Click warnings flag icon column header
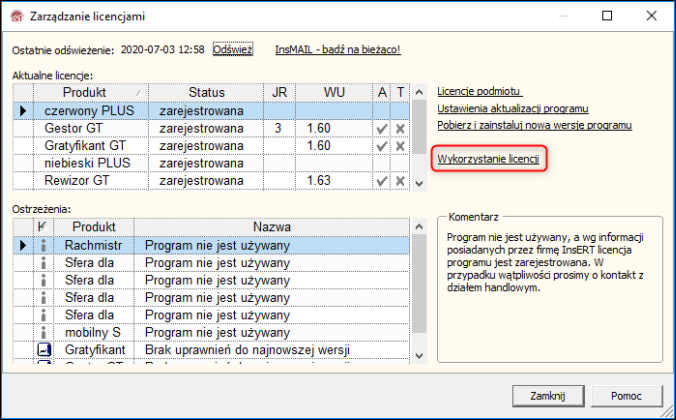 (x=44, y=227)
